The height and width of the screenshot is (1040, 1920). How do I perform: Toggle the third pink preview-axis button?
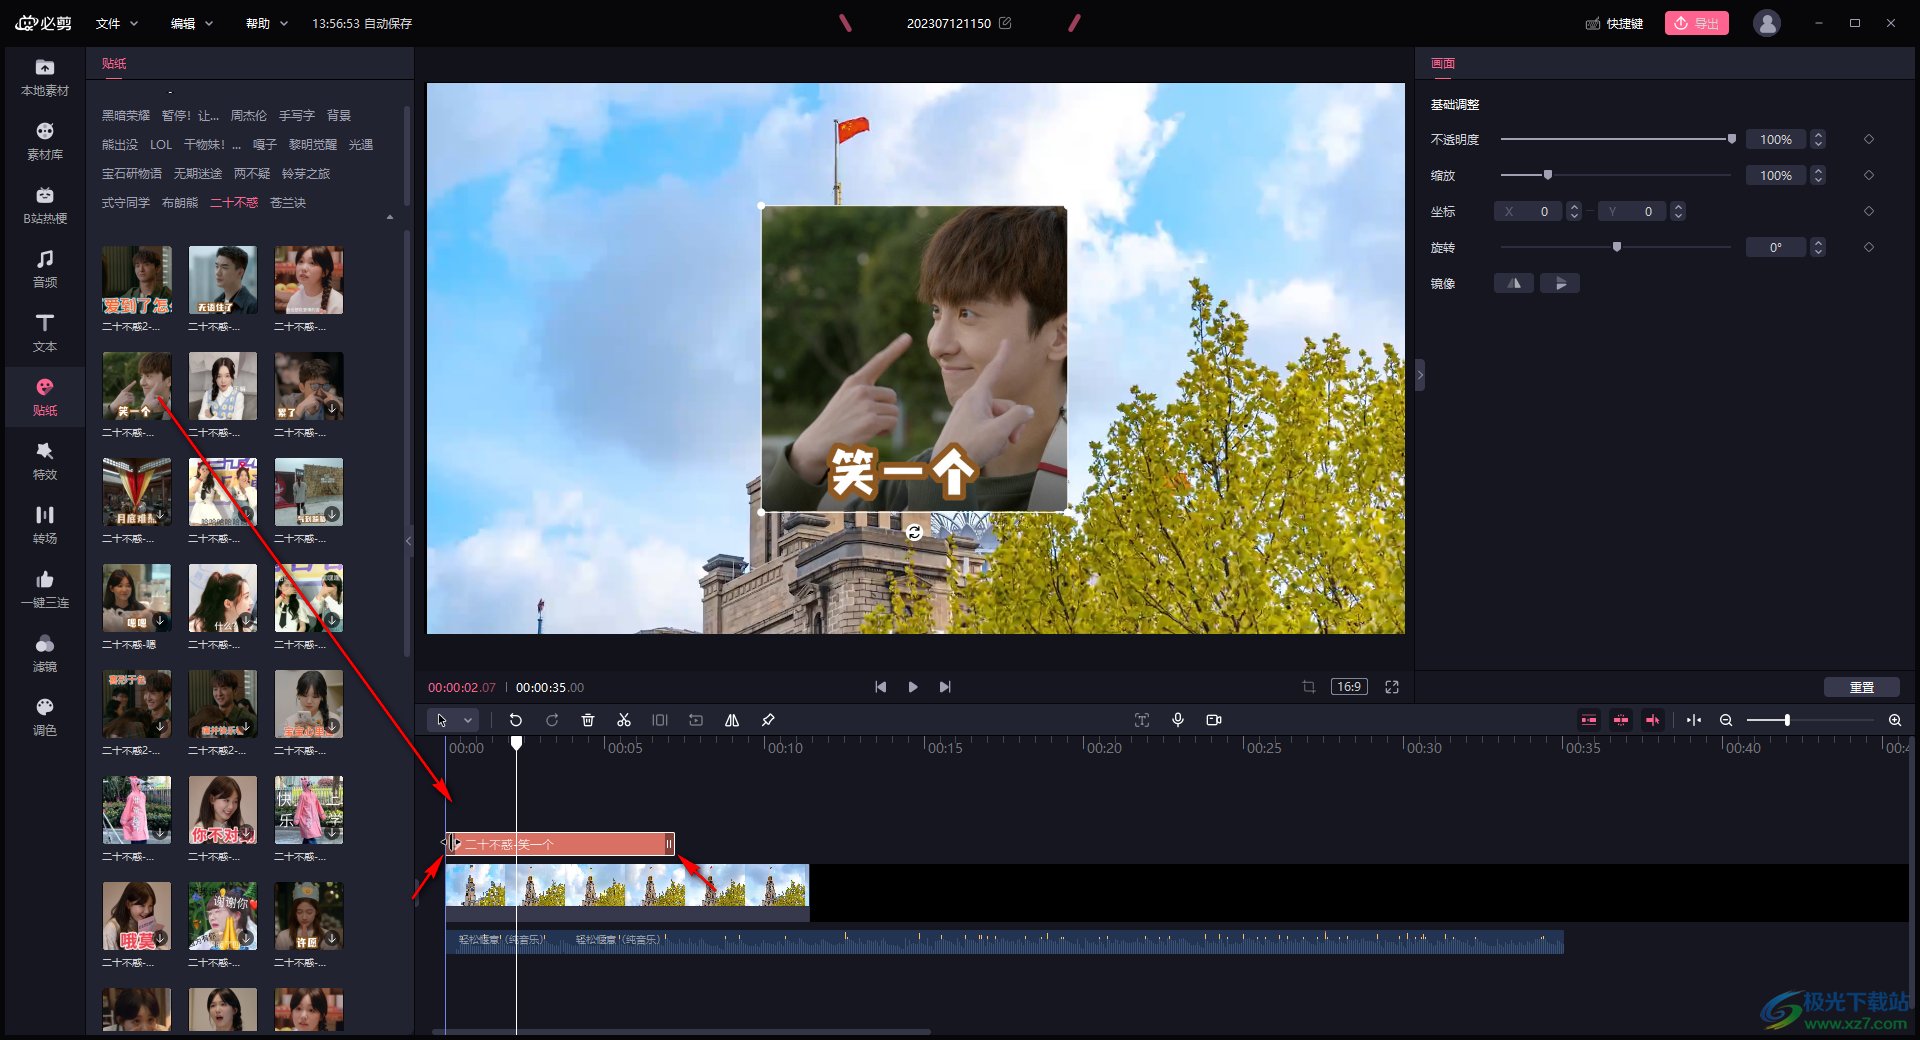click(1653, 720)
